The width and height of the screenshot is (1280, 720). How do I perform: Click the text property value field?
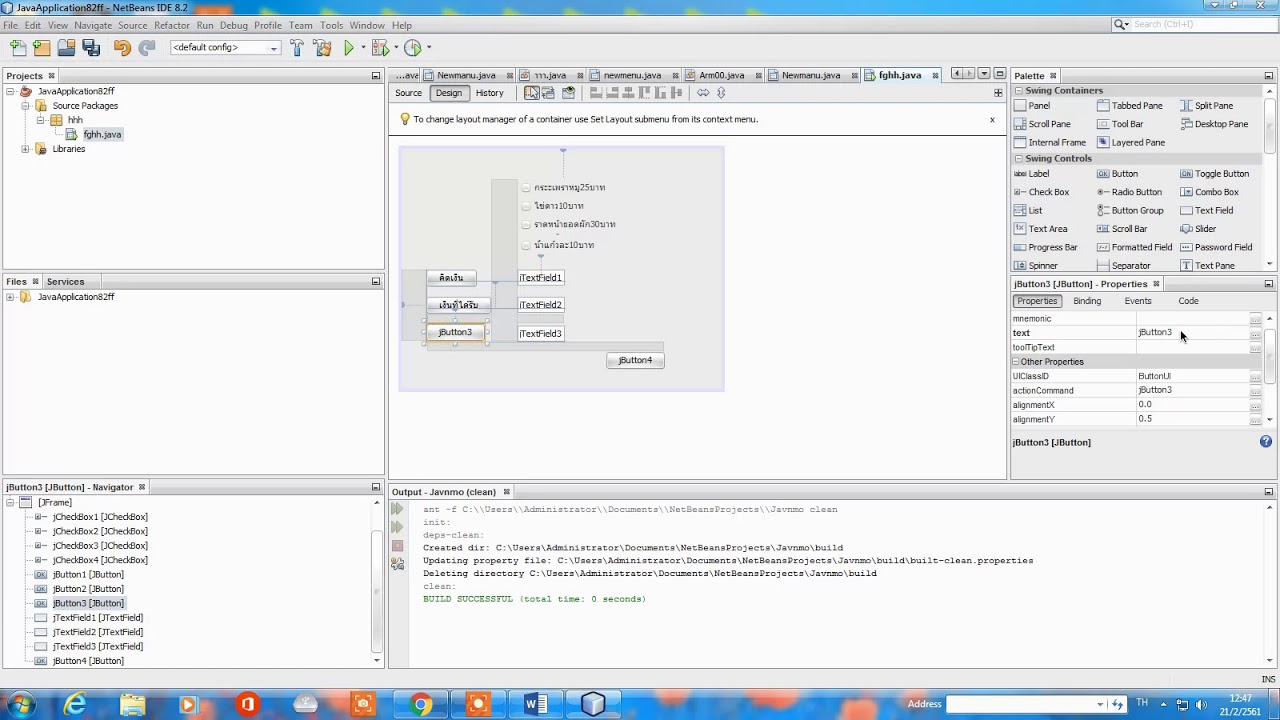click(1192, 333)
